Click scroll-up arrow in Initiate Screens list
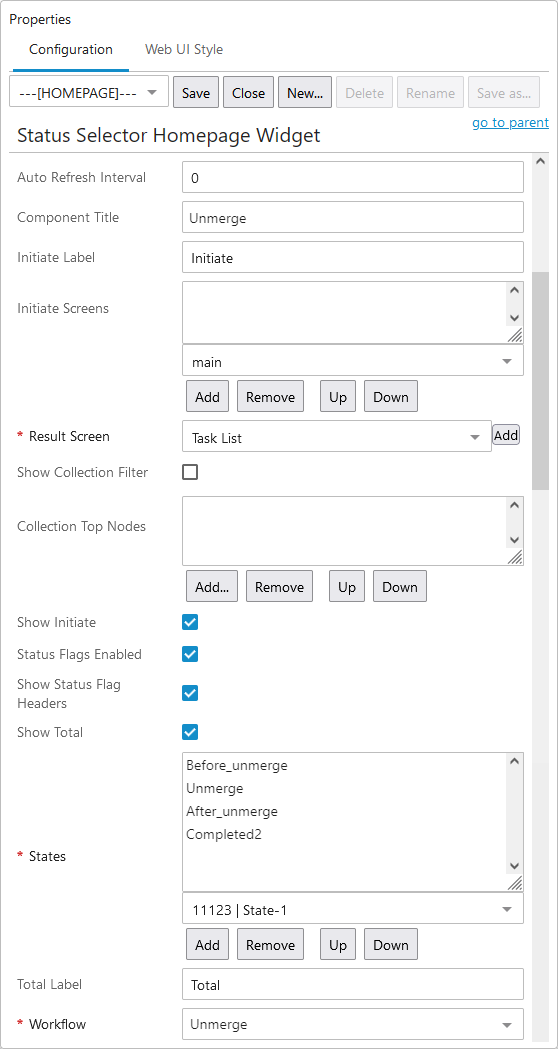The image size is (558, 1049). [x=514, y=291]
